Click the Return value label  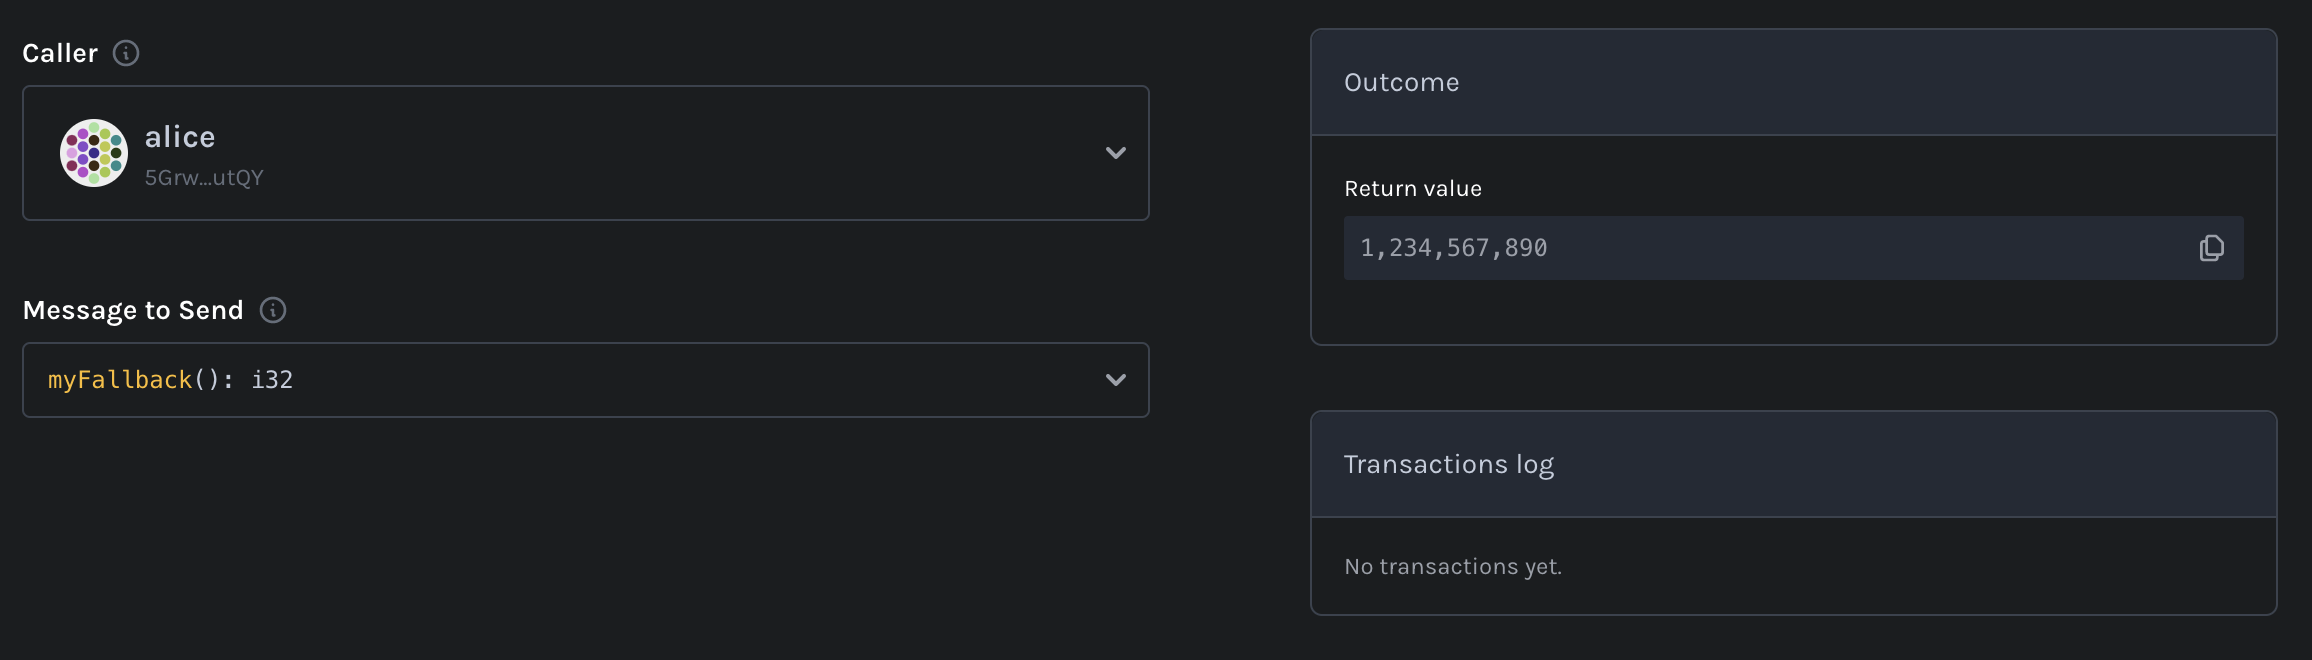1413,188
